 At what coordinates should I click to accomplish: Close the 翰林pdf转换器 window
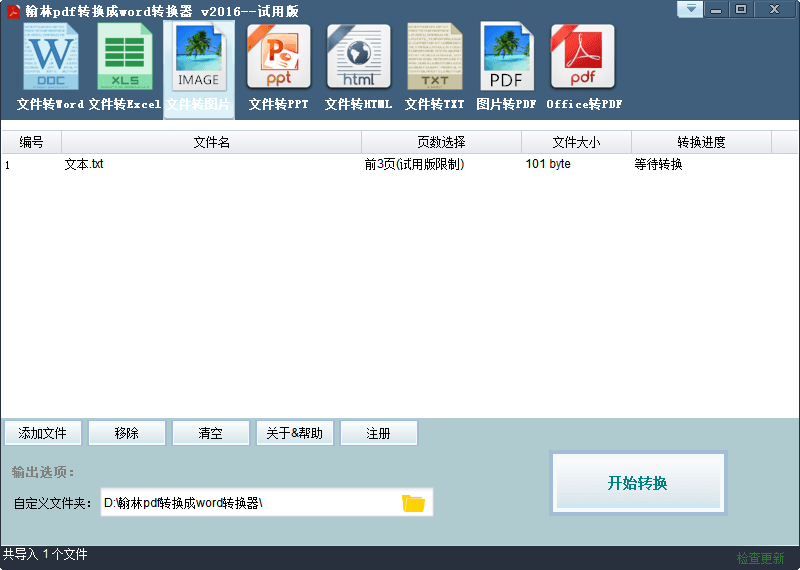point(774,9)
